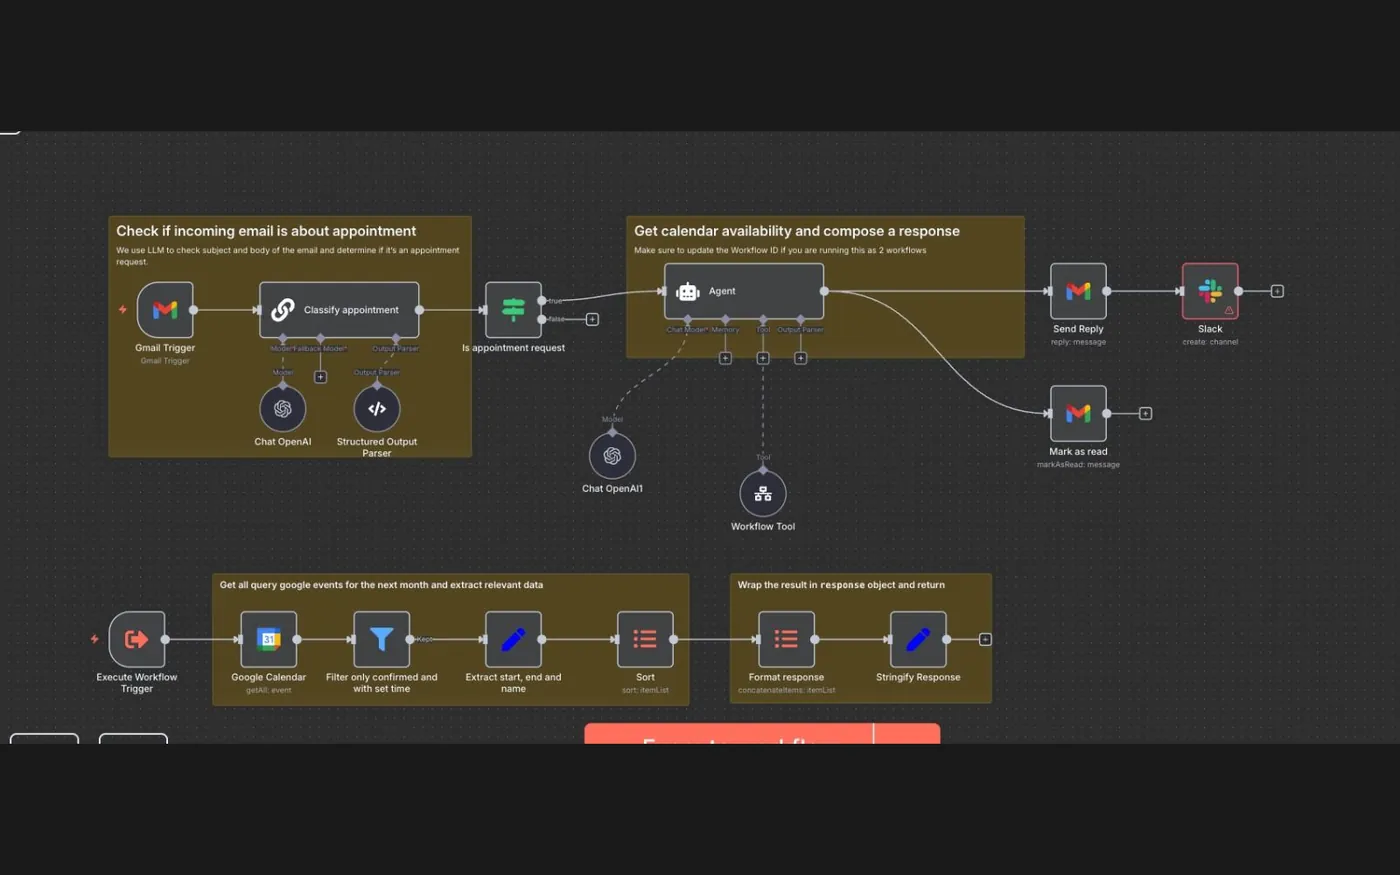Select the Gmail Trigger node icon
This screenshot has height=875, width=1400.
[165, 310]
